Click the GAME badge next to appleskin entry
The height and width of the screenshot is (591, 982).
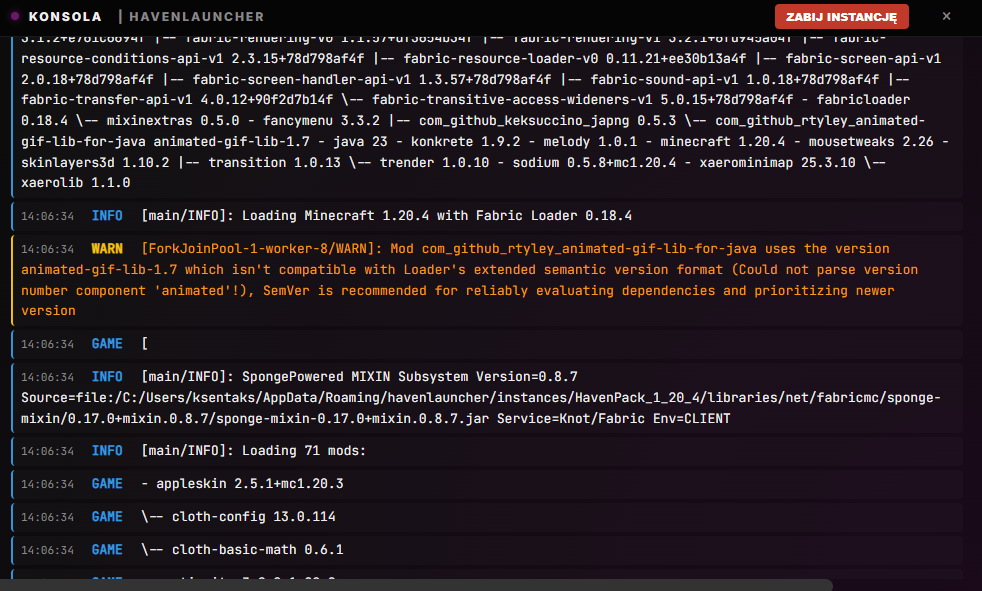click(x=107, y=483)
